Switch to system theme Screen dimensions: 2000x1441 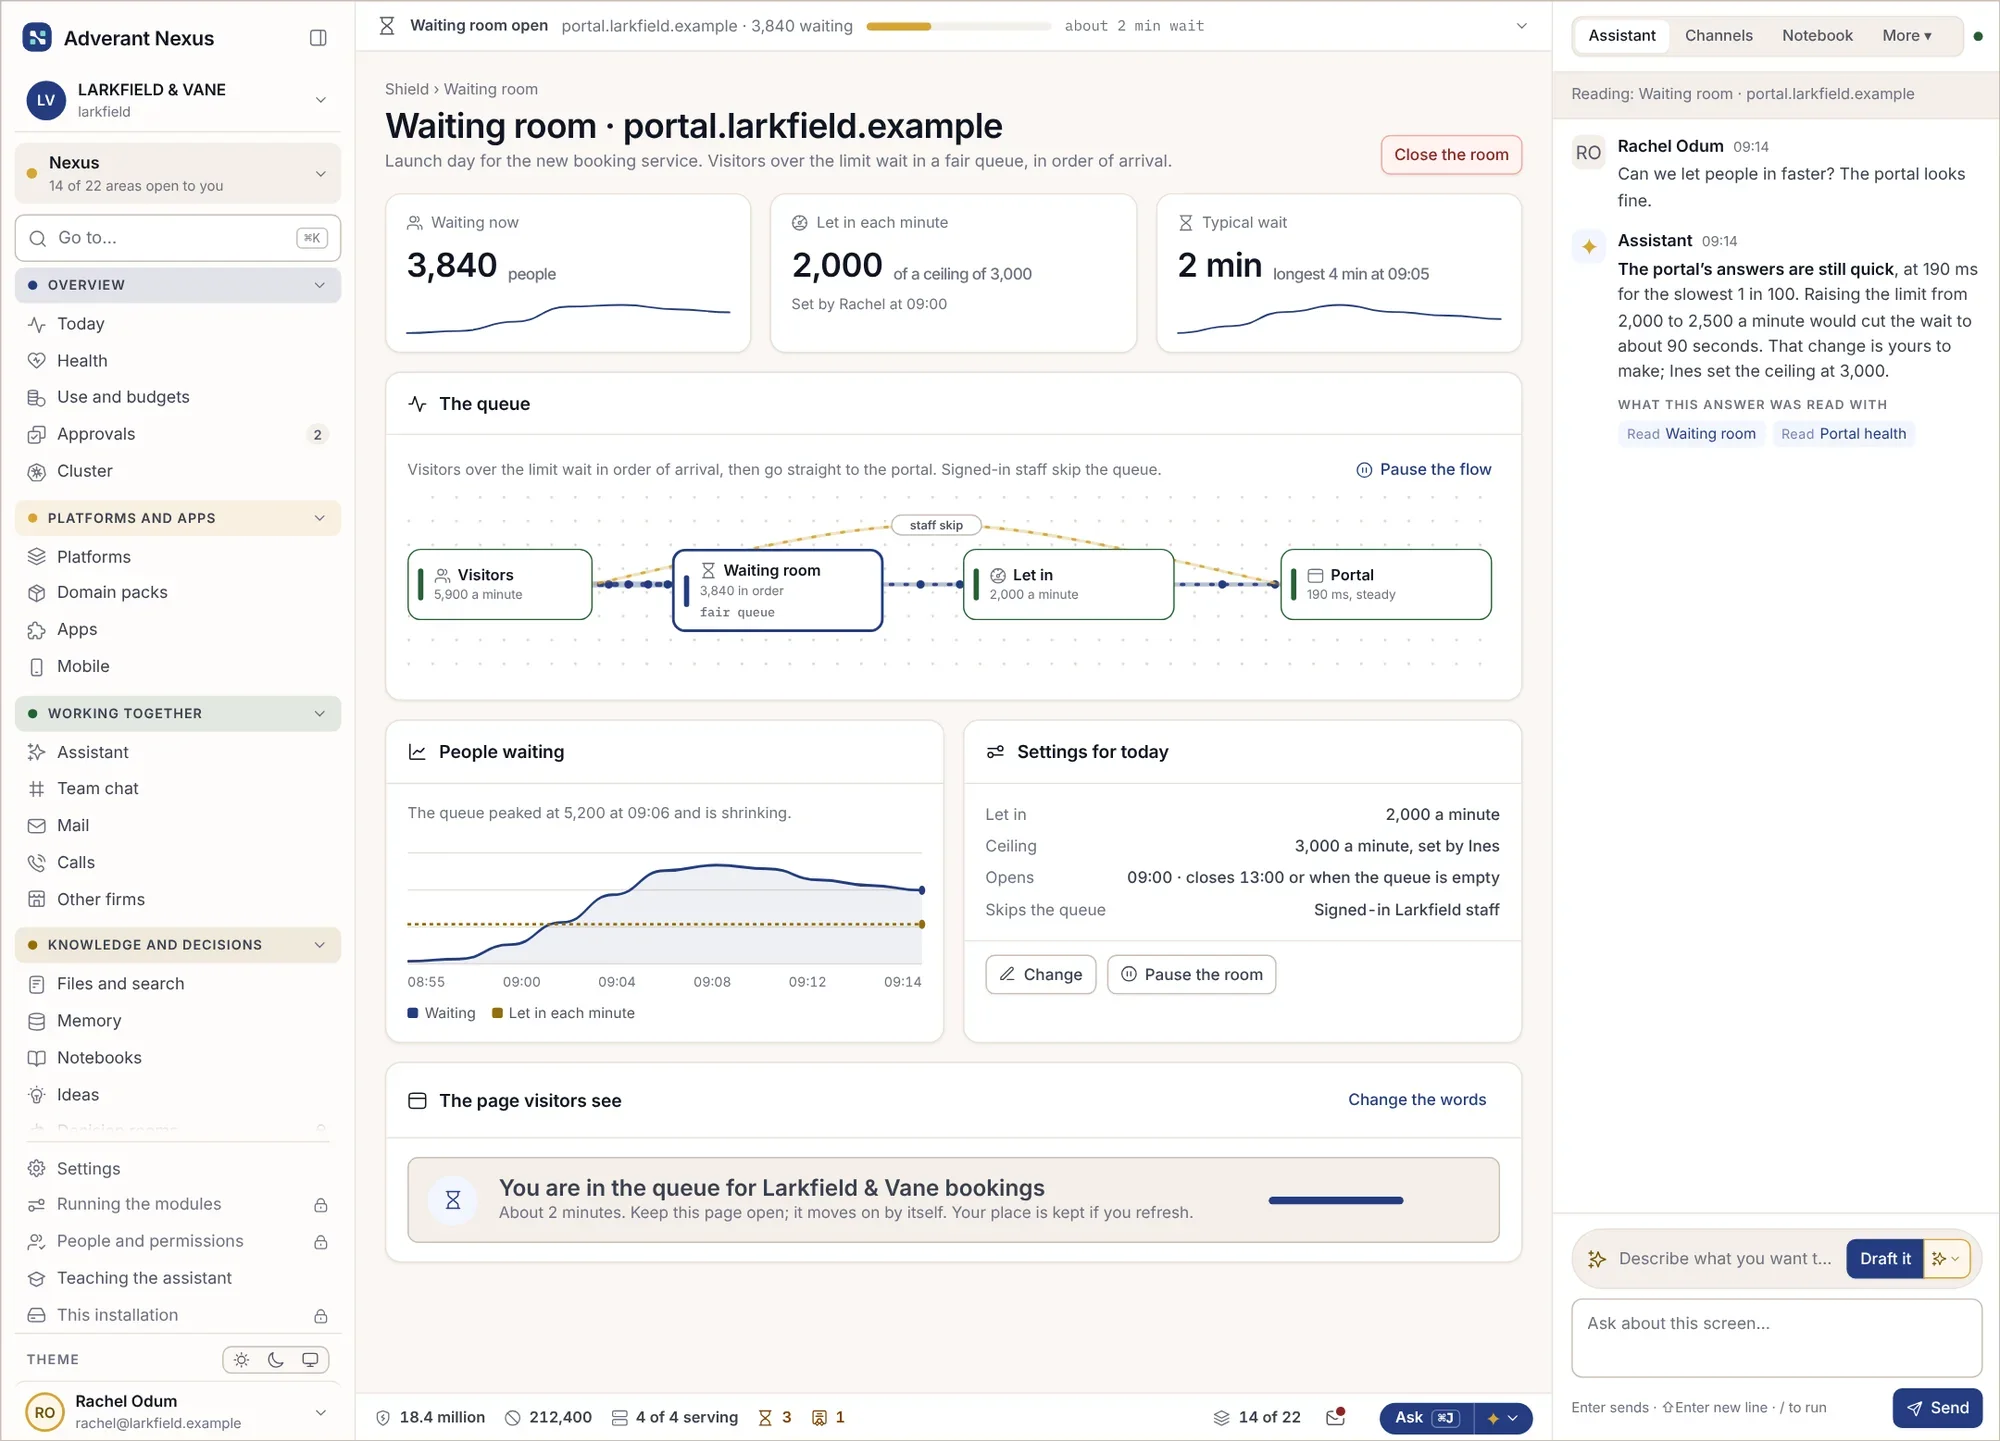310,1360
